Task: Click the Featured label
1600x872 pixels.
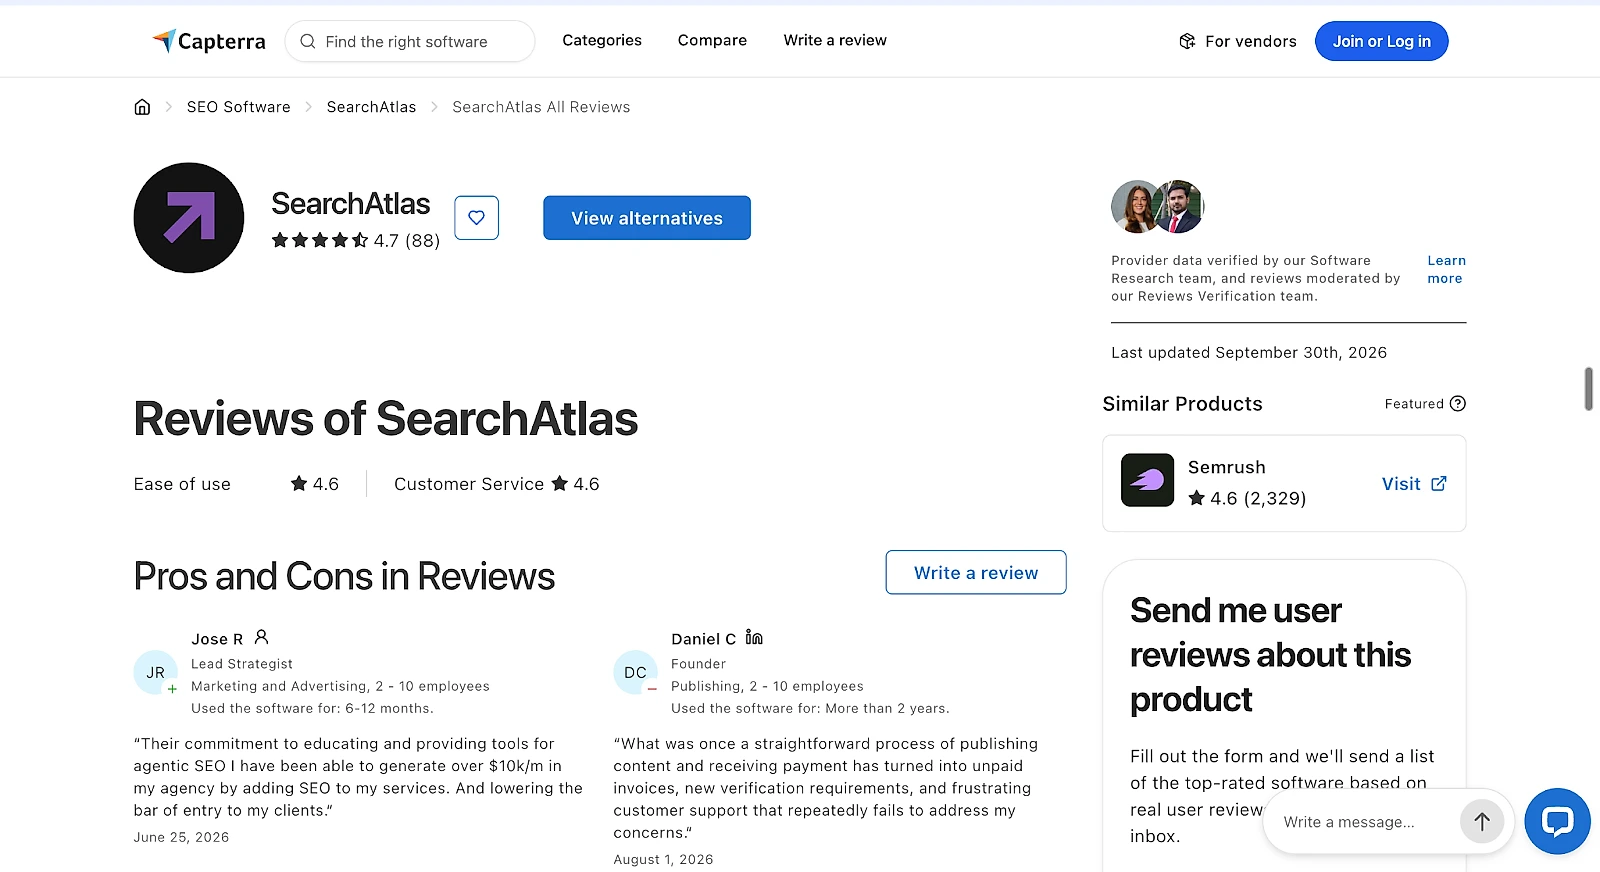Action: 1414,404
